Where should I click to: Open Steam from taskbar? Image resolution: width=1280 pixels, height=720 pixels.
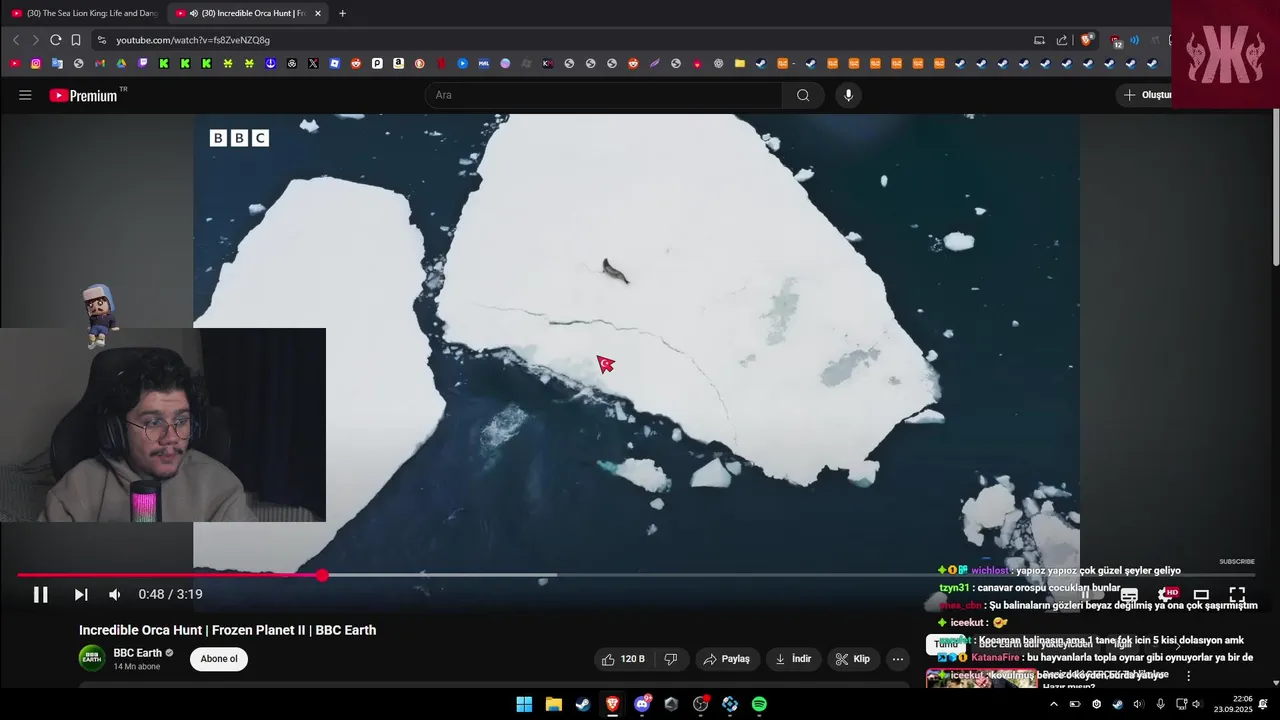click(583, 704)
